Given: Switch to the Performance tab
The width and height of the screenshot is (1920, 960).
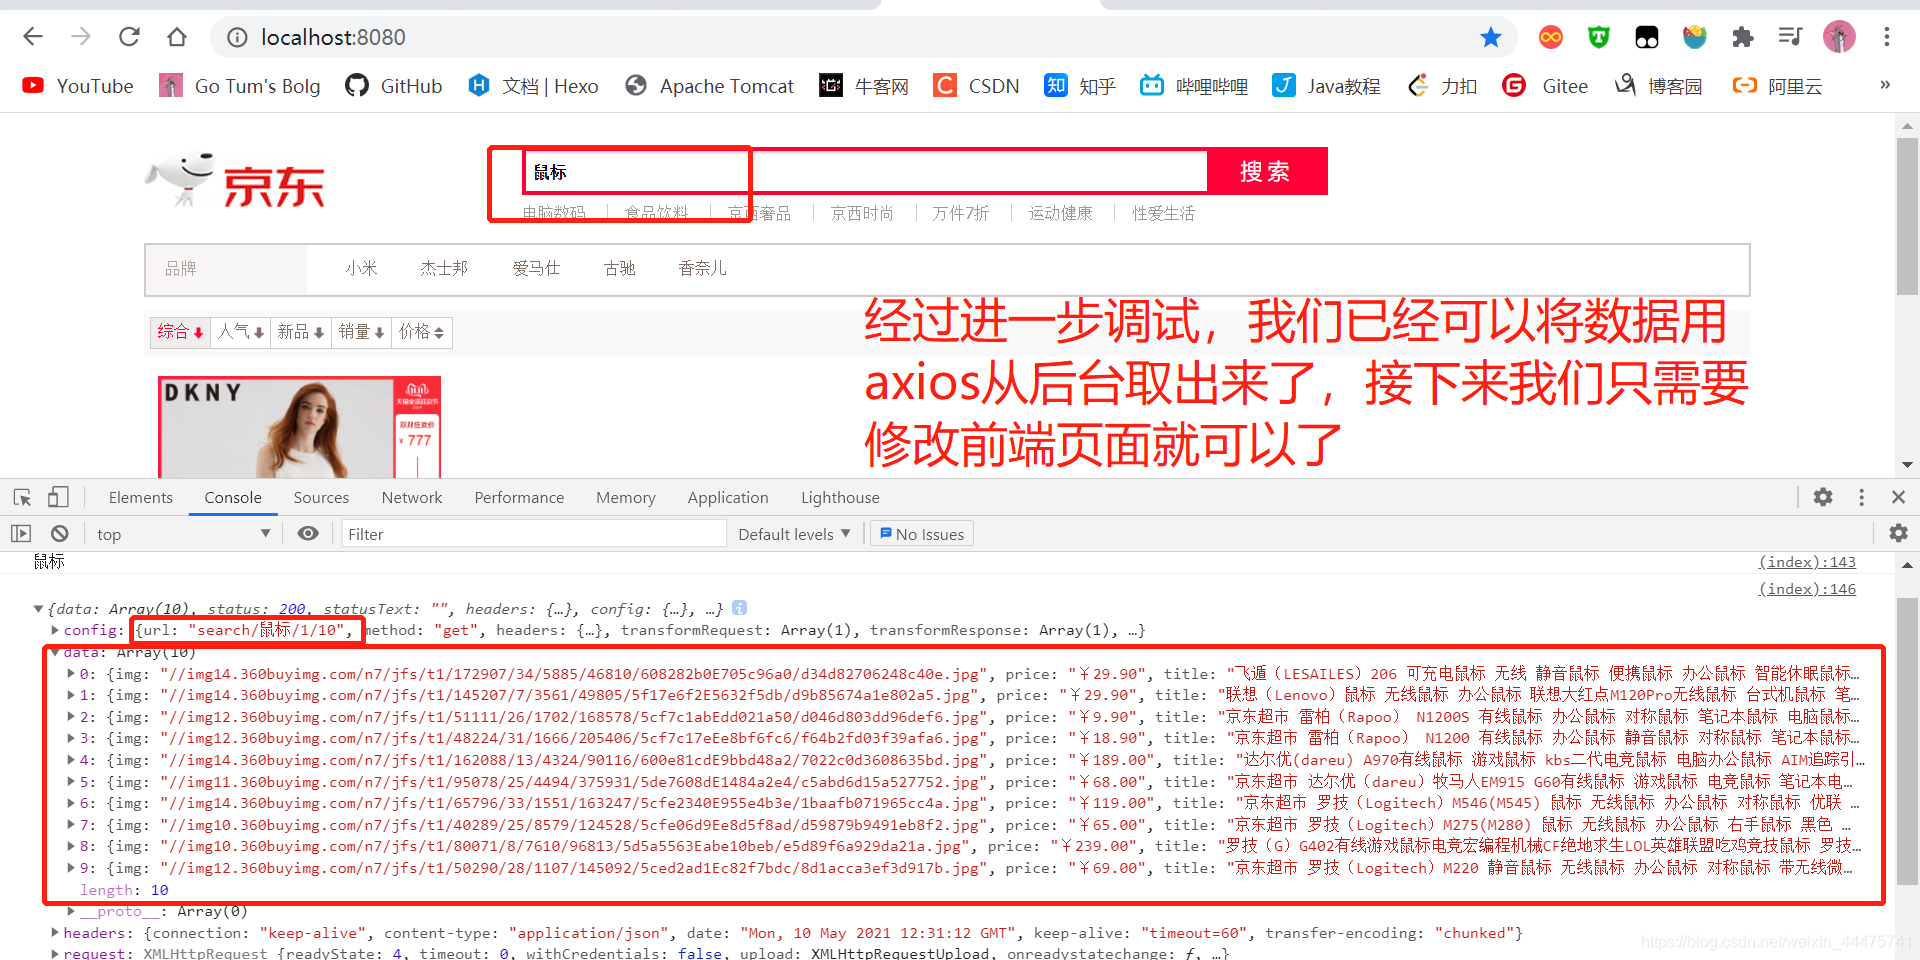Looking at the screenshot, I should coord(519,497).
